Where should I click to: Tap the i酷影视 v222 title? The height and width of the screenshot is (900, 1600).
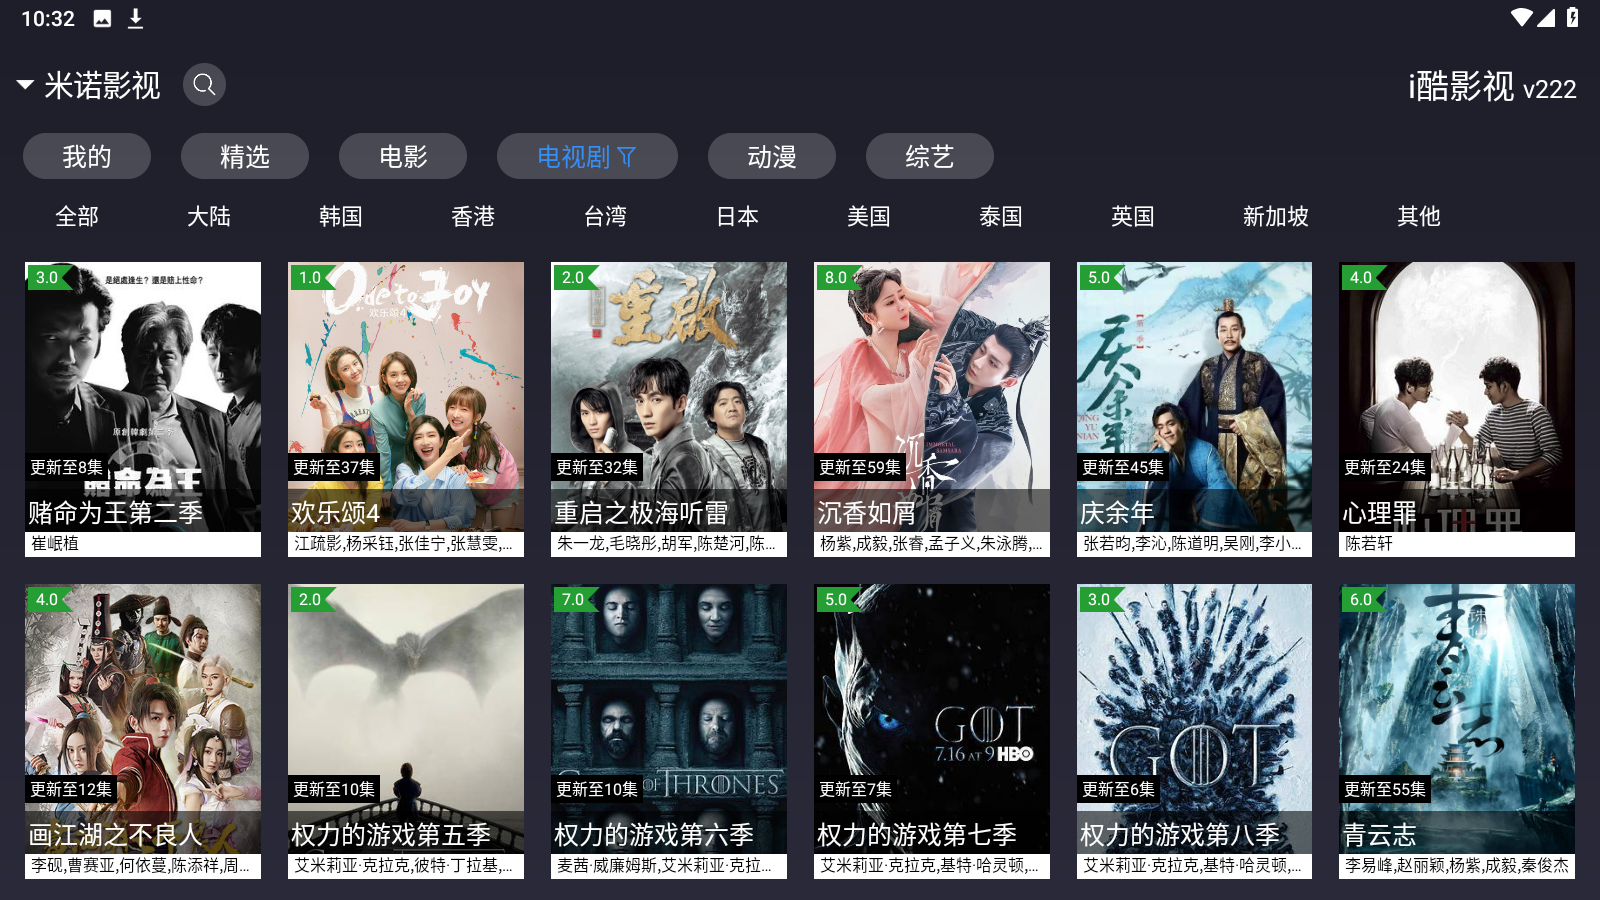click(1492, 87)
